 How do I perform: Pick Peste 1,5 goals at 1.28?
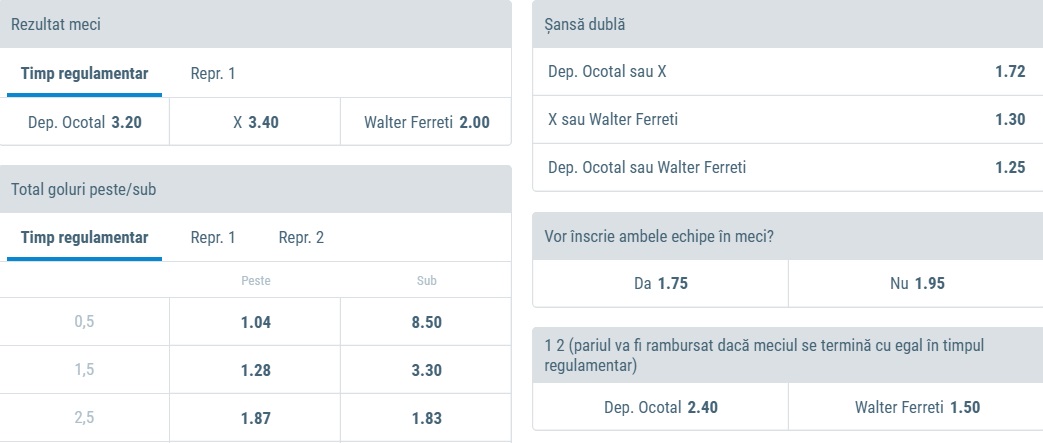pos(255,371)
